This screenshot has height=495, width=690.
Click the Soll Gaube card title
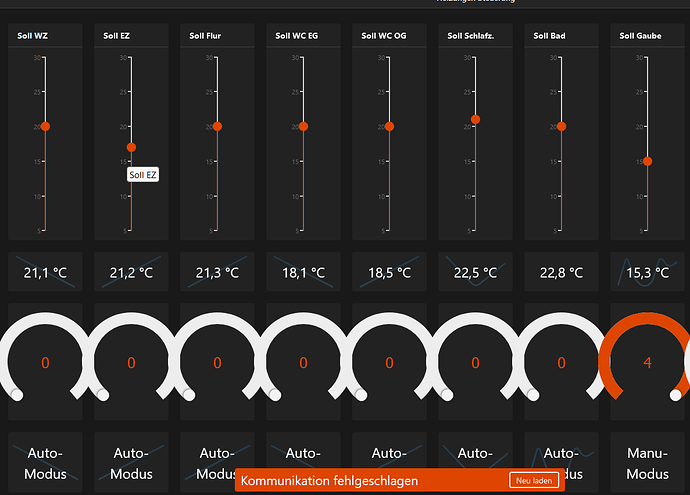click(x=640, y=36)
